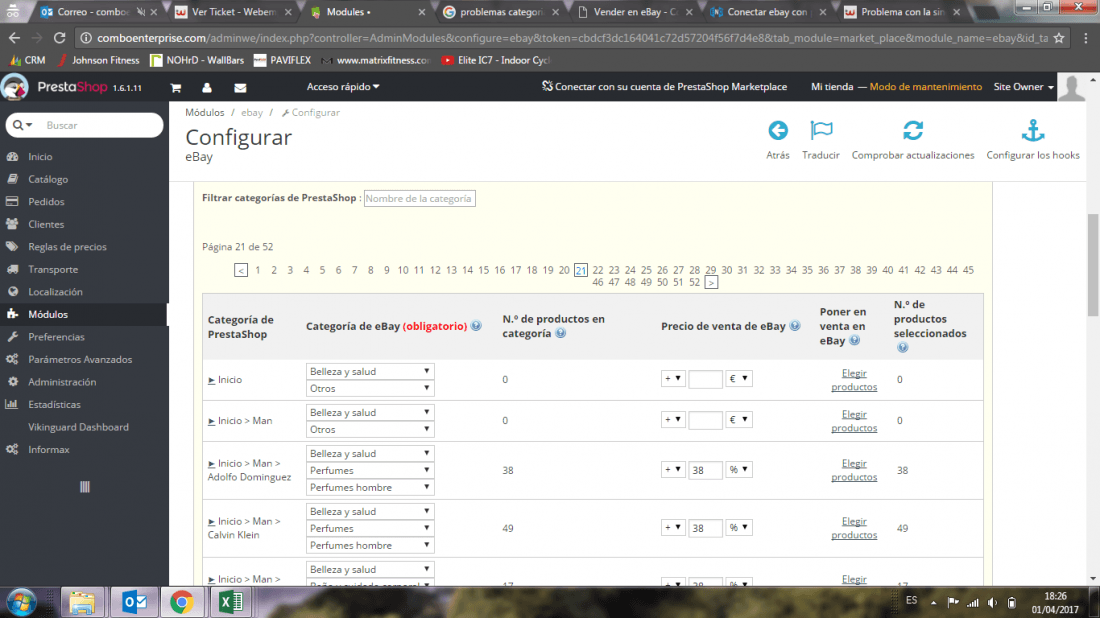Image resolution: width=1100 pixels, height=618 pixels.
Task: Click the search magnifier icon in sidebar
Action: pos(18,125)
